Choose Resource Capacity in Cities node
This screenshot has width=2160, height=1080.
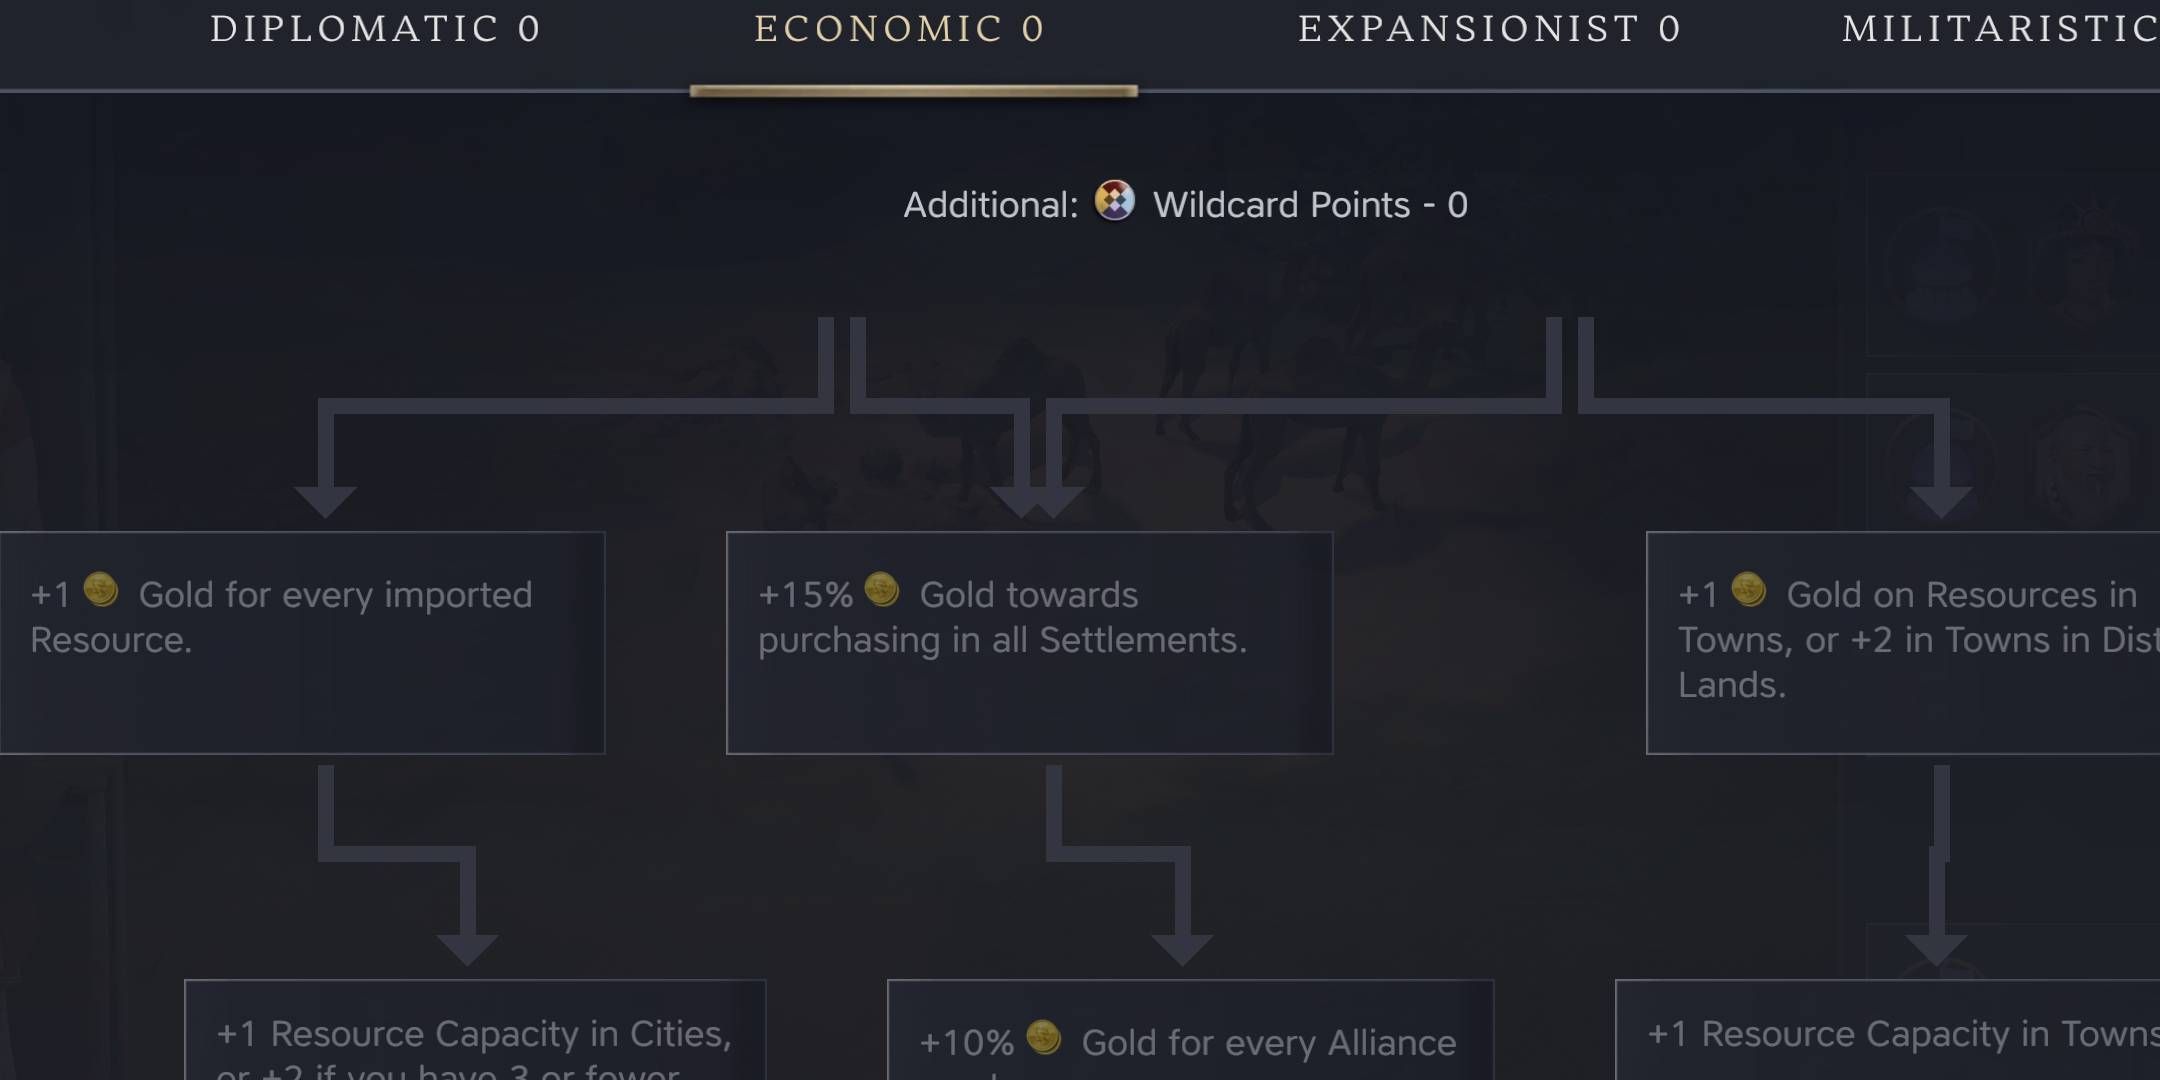[x=475, y=1030]
